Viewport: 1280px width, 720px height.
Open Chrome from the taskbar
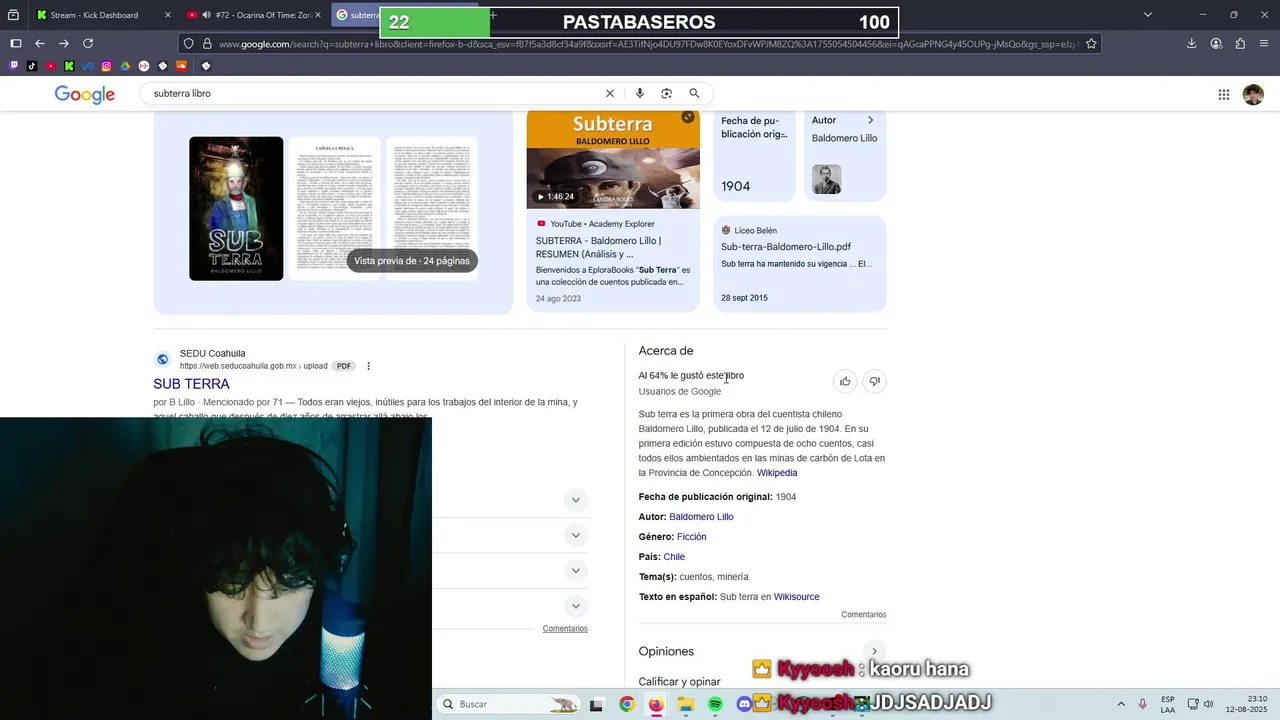tap(626, 704)
